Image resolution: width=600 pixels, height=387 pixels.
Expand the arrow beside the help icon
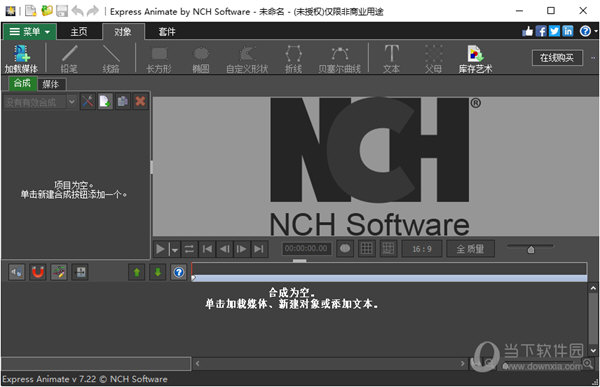coord(596,31)
